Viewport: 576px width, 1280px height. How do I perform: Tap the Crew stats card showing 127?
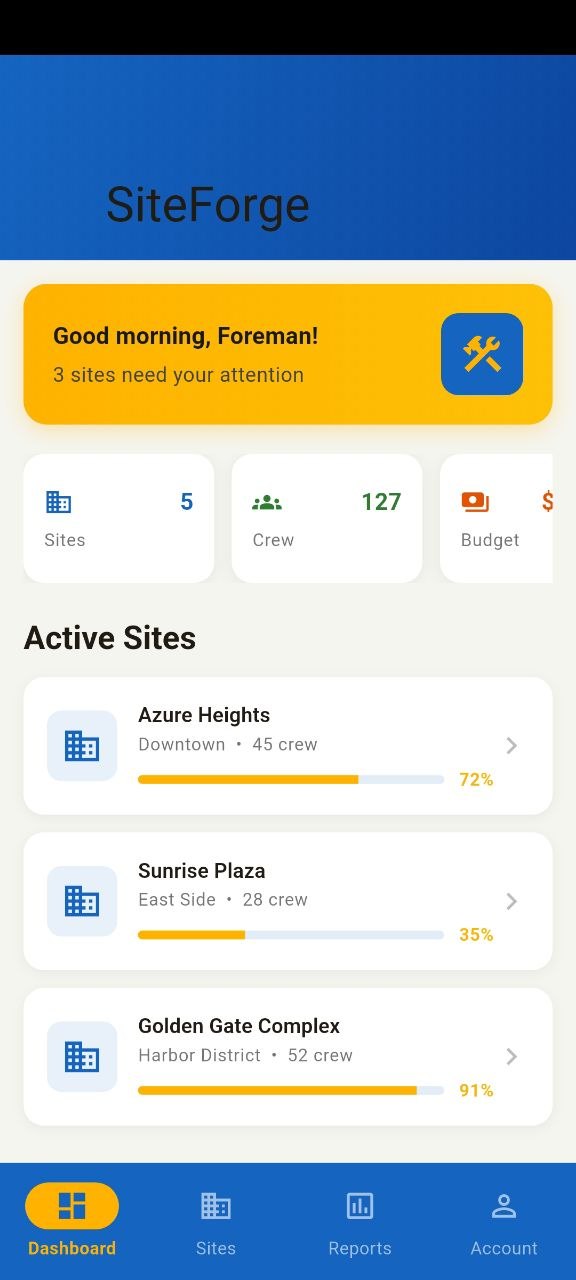pyautogui.click(x=326, y=518)
